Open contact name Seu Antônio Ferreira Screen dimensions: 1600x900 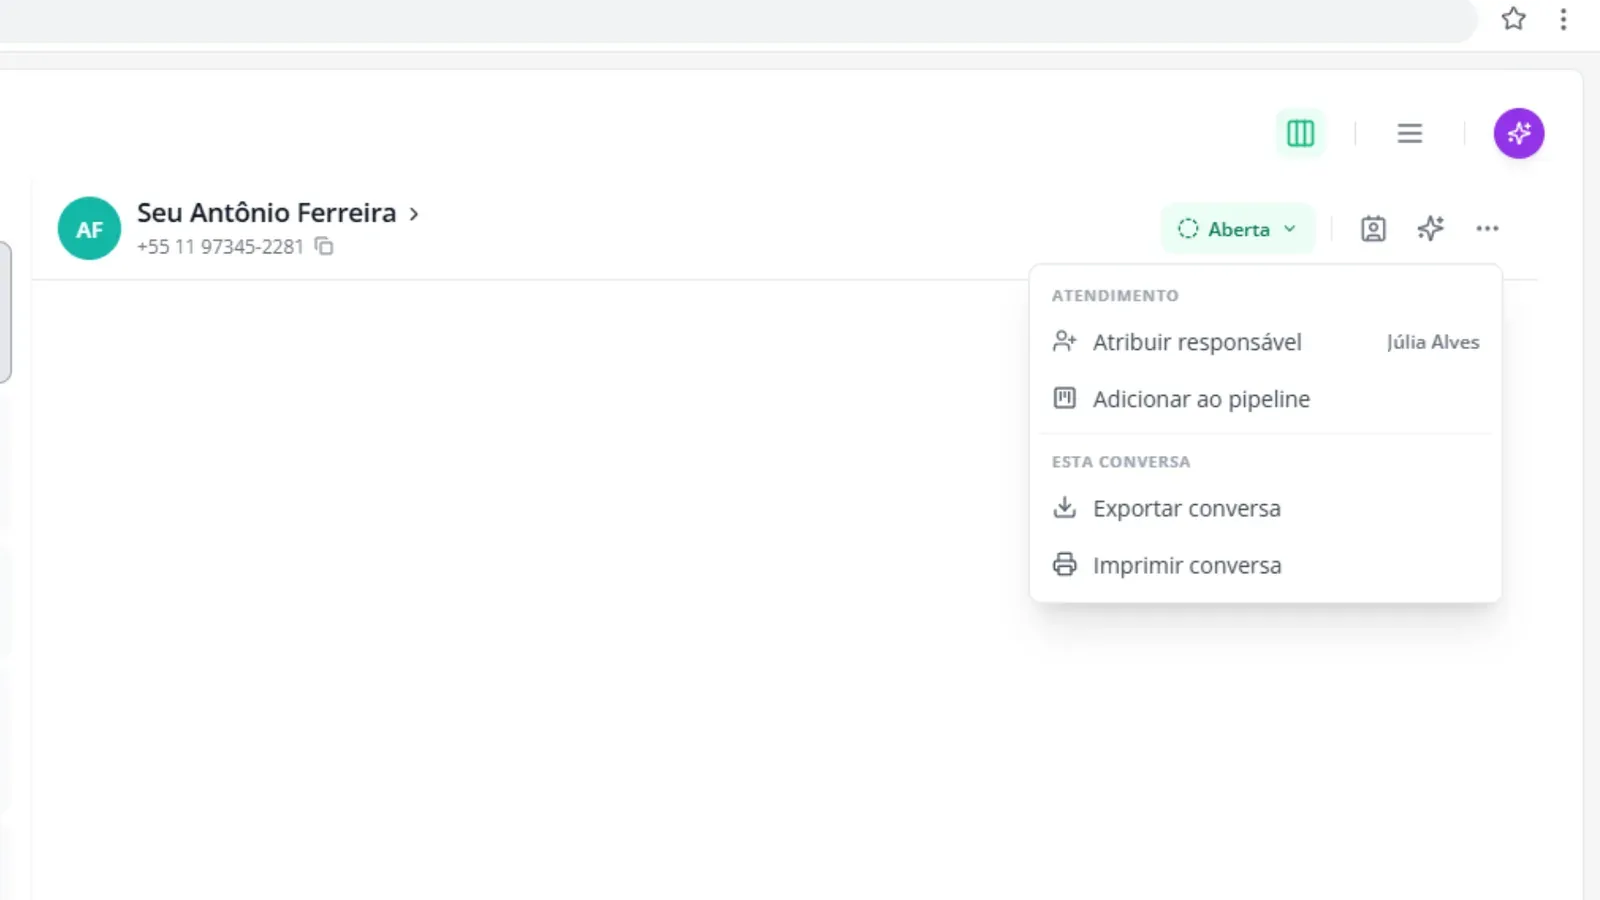coord(266,213)
